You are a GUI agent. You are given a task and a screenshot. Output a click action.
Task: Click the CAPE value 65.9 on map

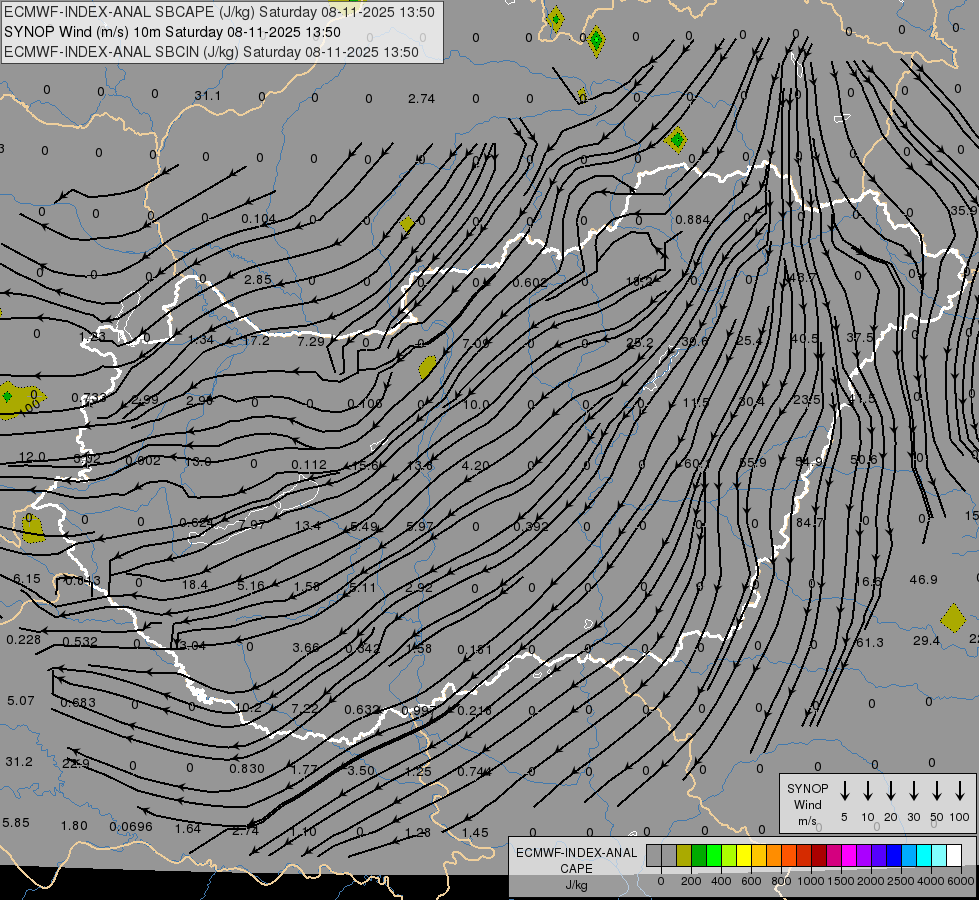[x=752, y=463]
